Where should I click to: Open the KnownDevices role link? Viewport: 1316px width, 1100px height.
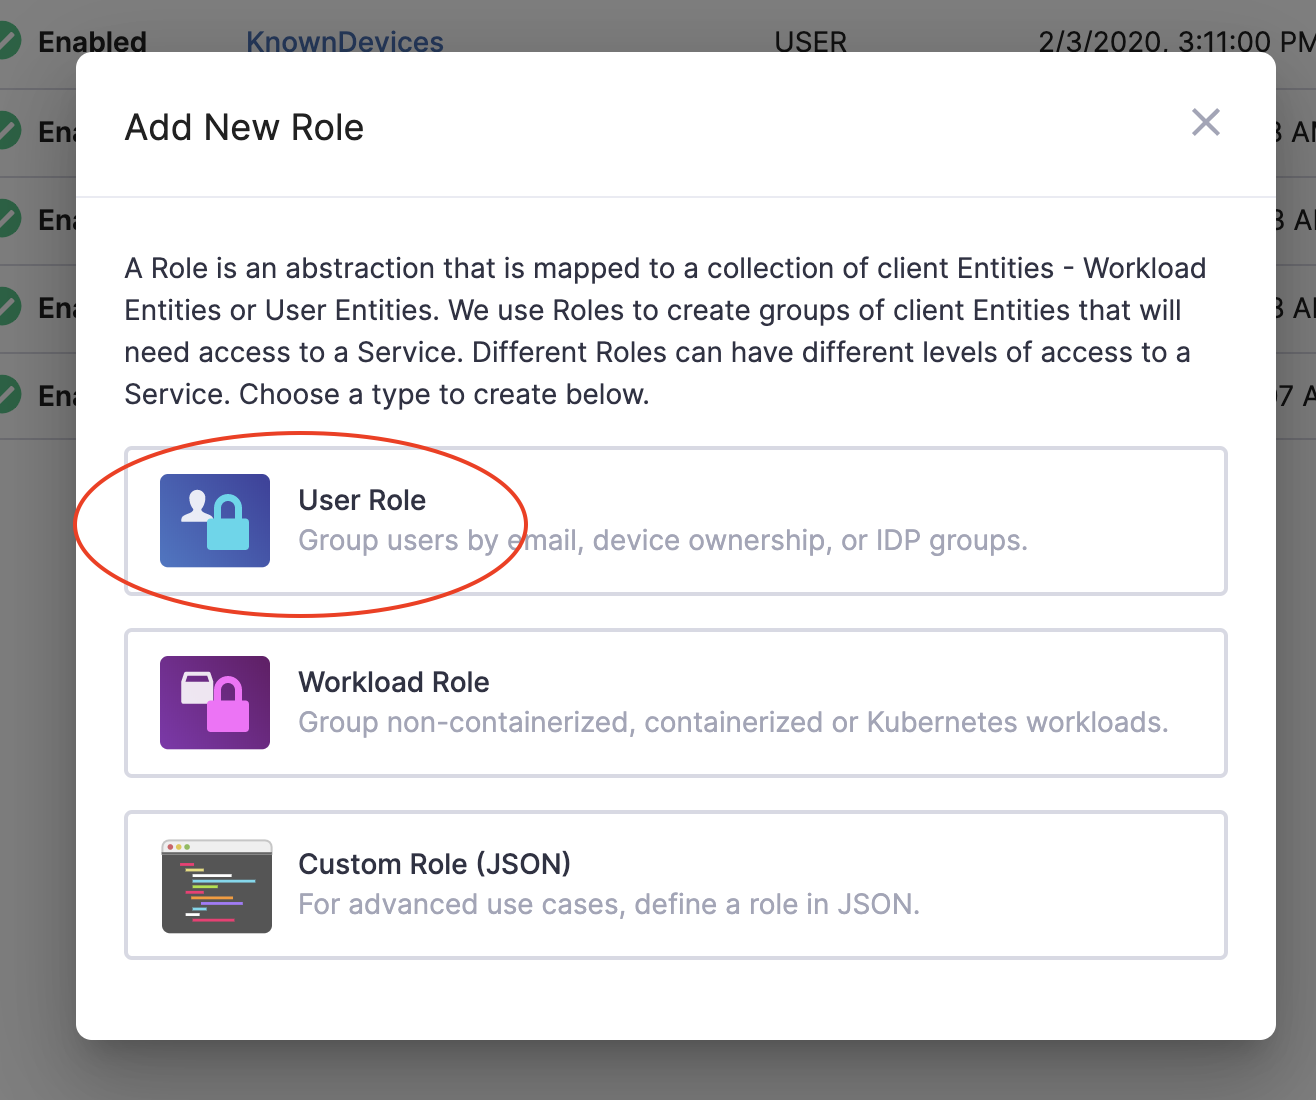[345, 42]
